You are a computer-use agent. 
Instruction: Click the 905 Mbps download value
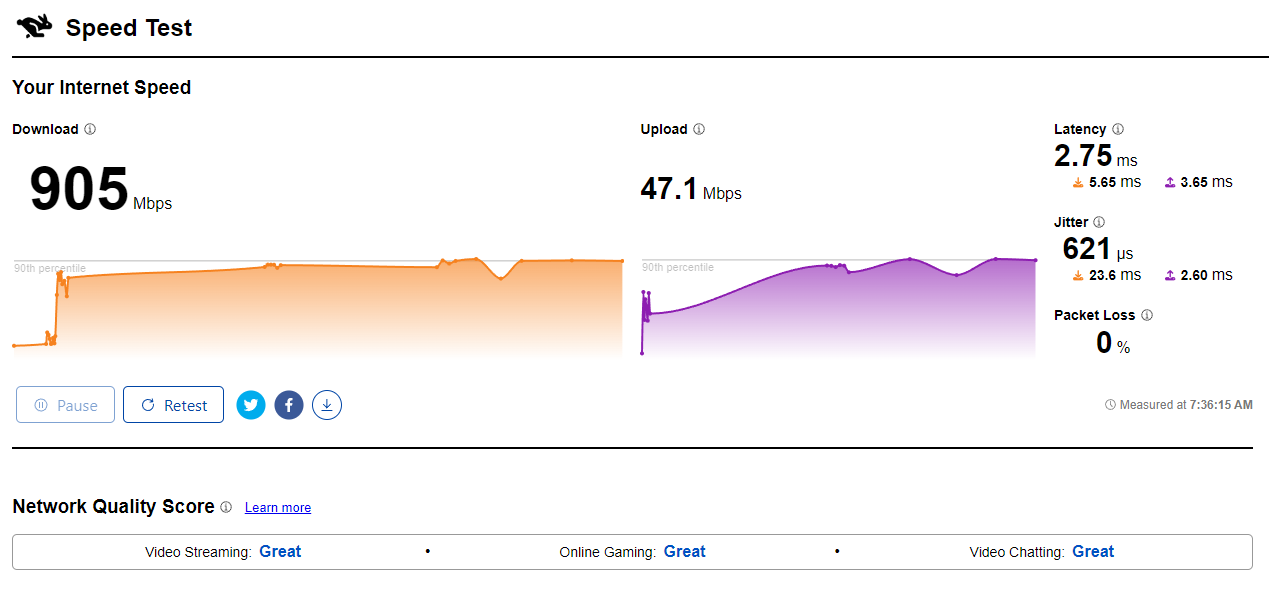101,189
